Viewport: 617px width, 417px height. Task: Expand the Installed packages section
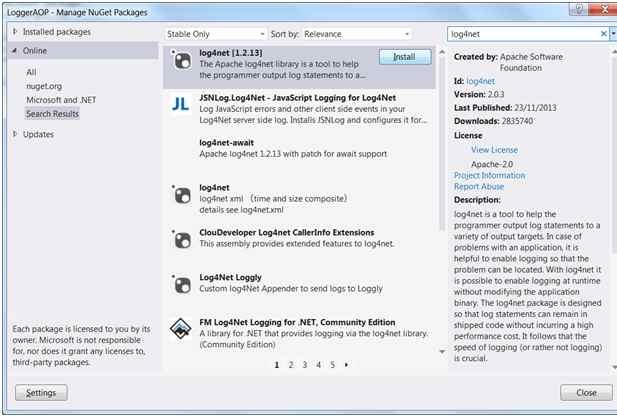[x=15, y=31]
